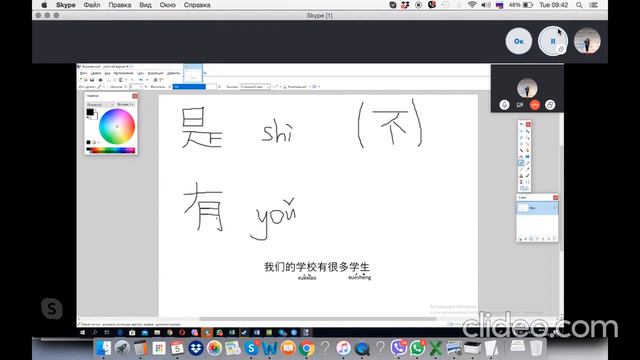Select the Zoom tool in Tools window
This screenshot has height=360, width=640.
[528, 144]
